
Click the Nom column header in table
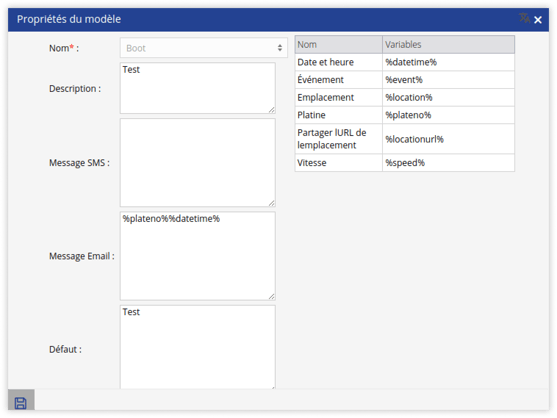(339, 44)
